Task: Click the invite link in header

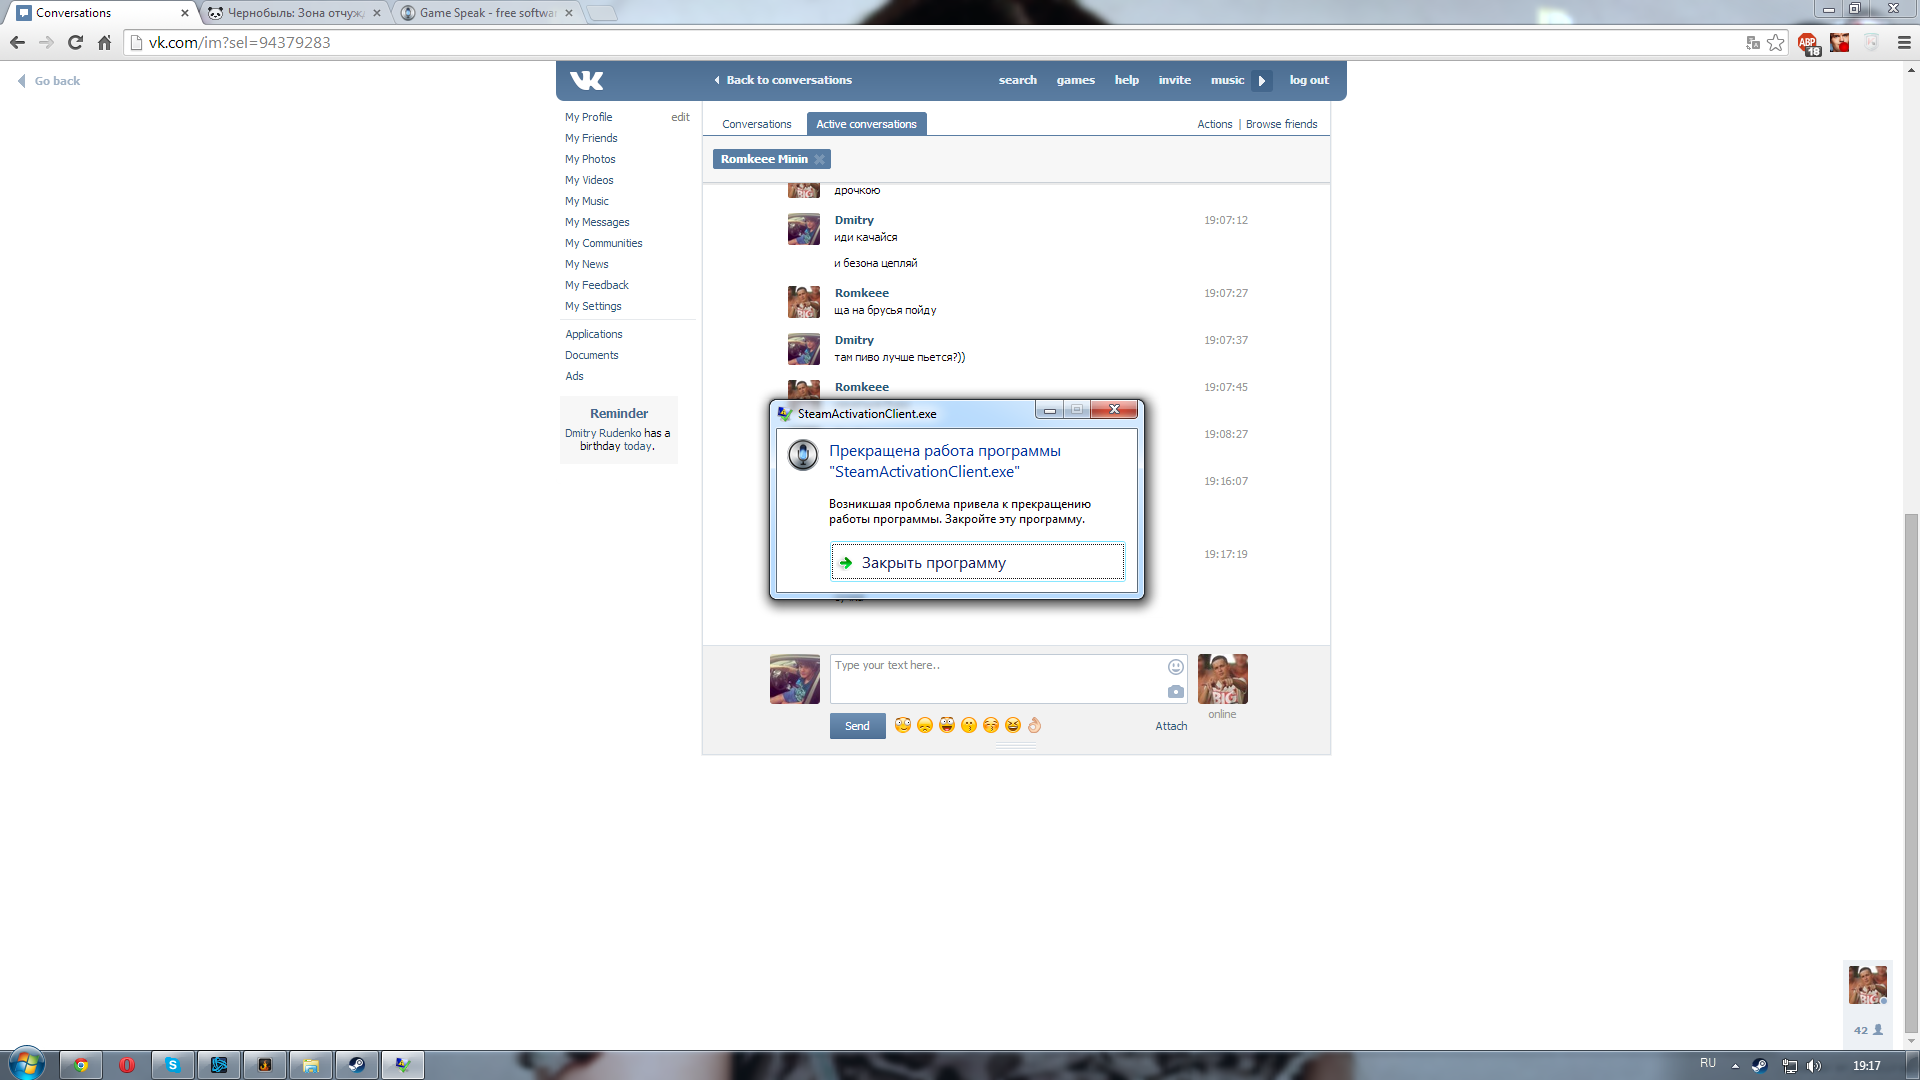Action: [1174, 80]
